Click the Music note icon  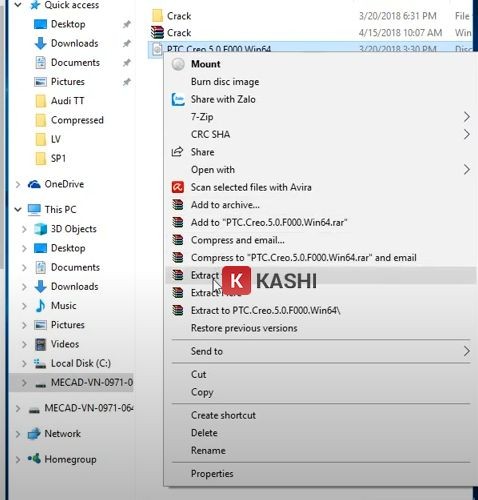[40, 306]
